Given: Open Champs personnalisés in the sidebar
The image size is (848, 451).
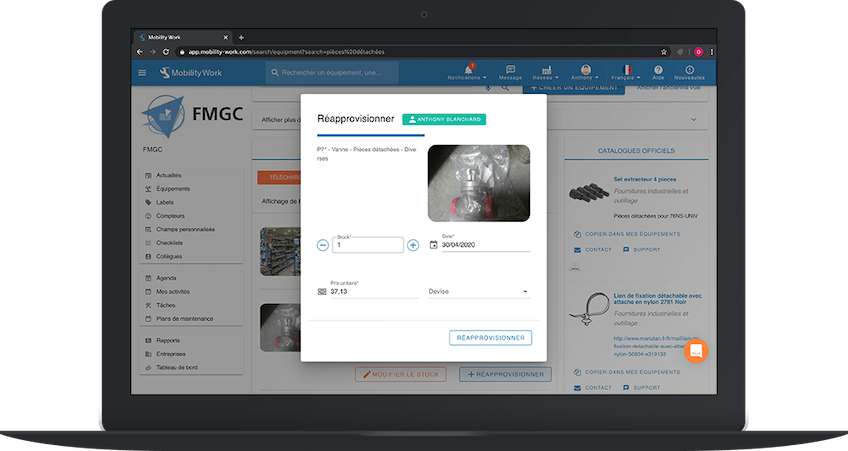Looking at the screenshot, I should coord(186,229).
